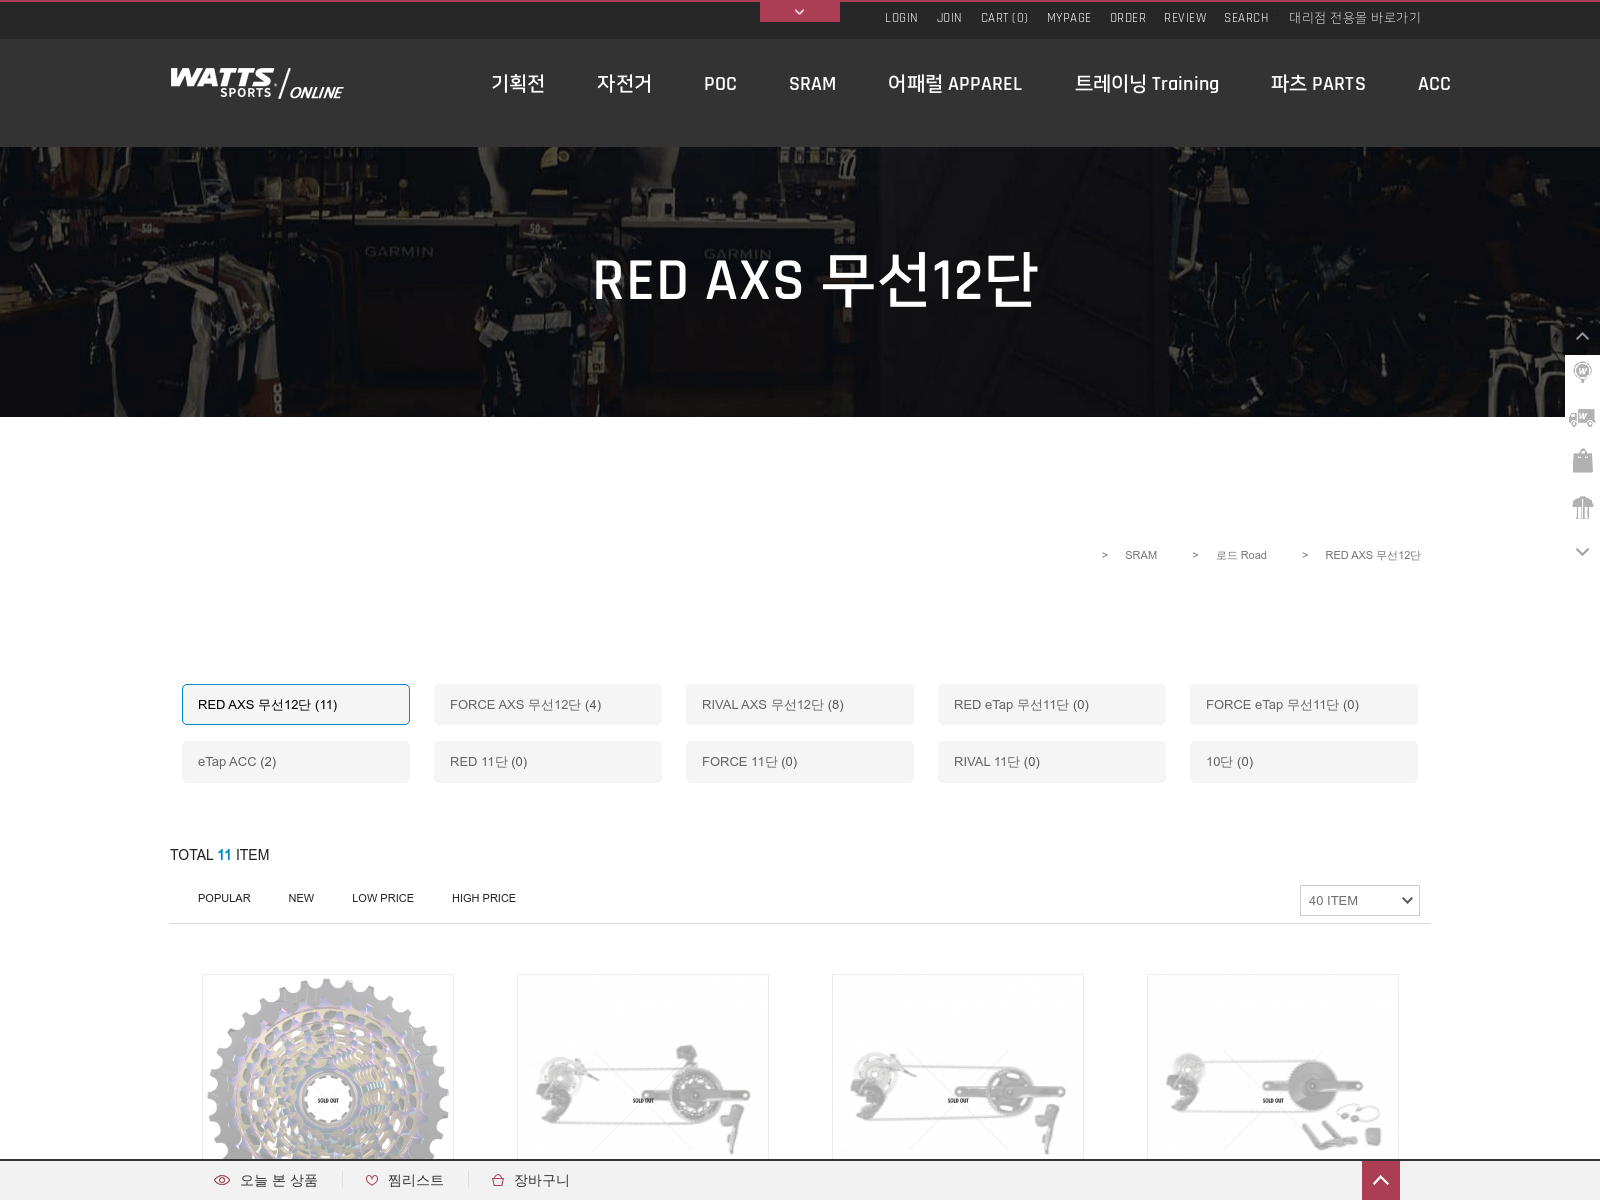Select RIVAL AXS 무선12단 (8) category
The image size is (1600, 1200).
coord(800,705)
